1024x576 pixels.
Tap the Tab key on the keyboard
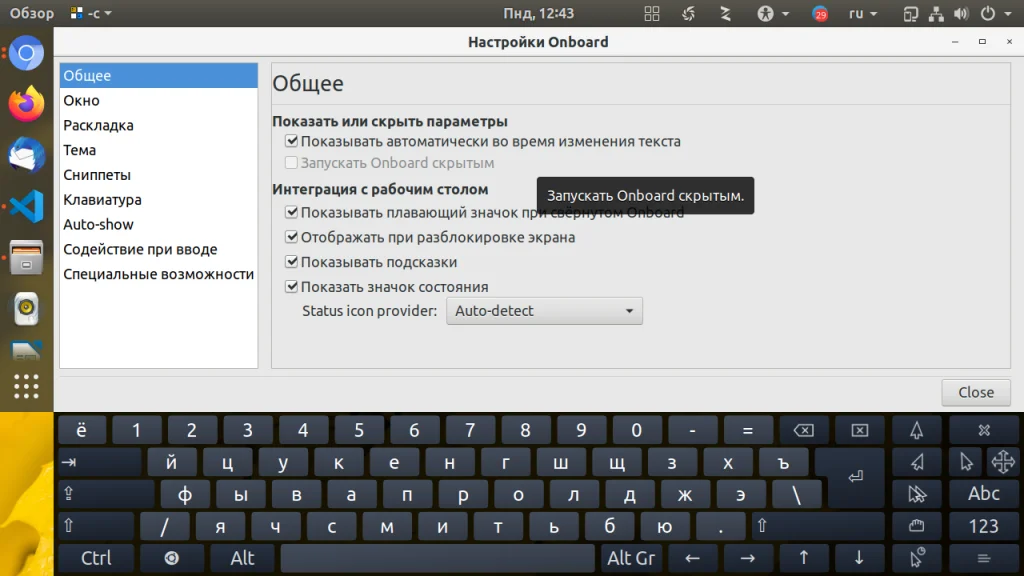pyautogui.click(x=99, y=462)
